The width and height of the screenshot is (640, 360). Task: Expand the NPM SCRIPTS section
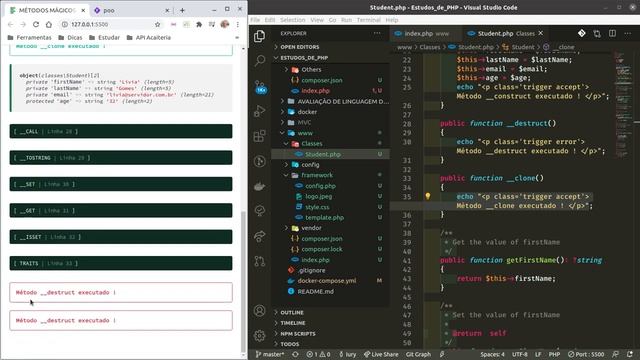point(298,333)
